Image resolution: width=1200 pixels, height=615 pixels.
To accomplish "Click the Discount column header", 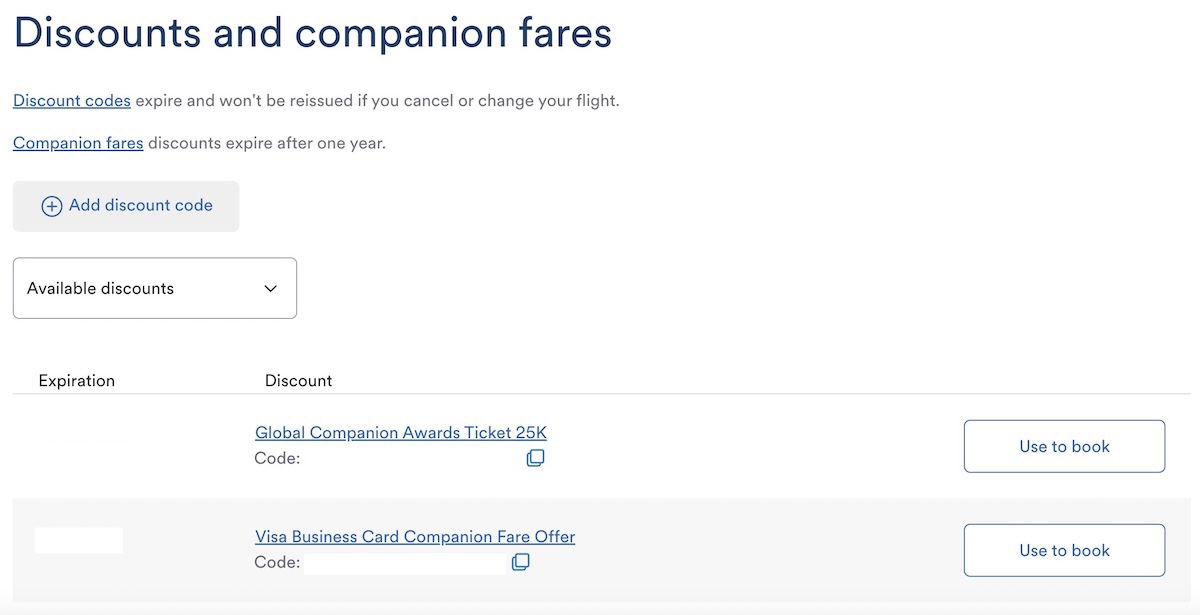I will pyautogui.click(x=298, y=381).
